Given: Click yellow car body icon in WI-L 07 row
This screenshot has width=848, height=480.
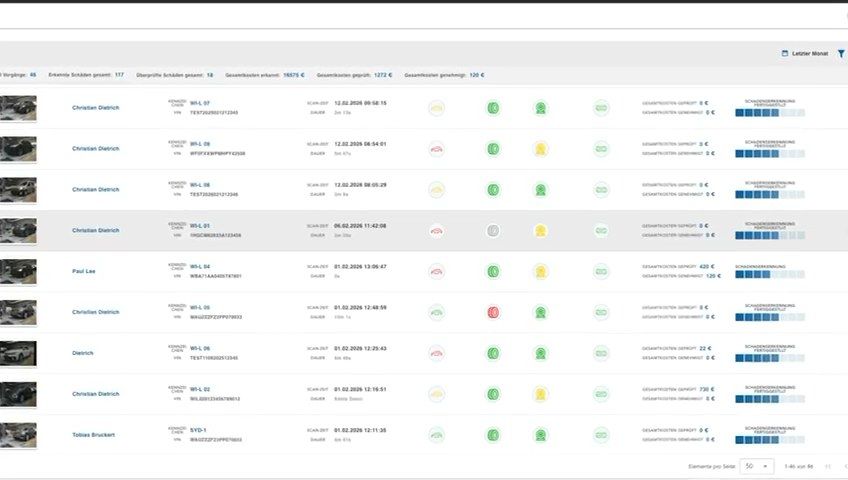Looking at the screenshot, I should pyautogui.click(x=436, y=108).
